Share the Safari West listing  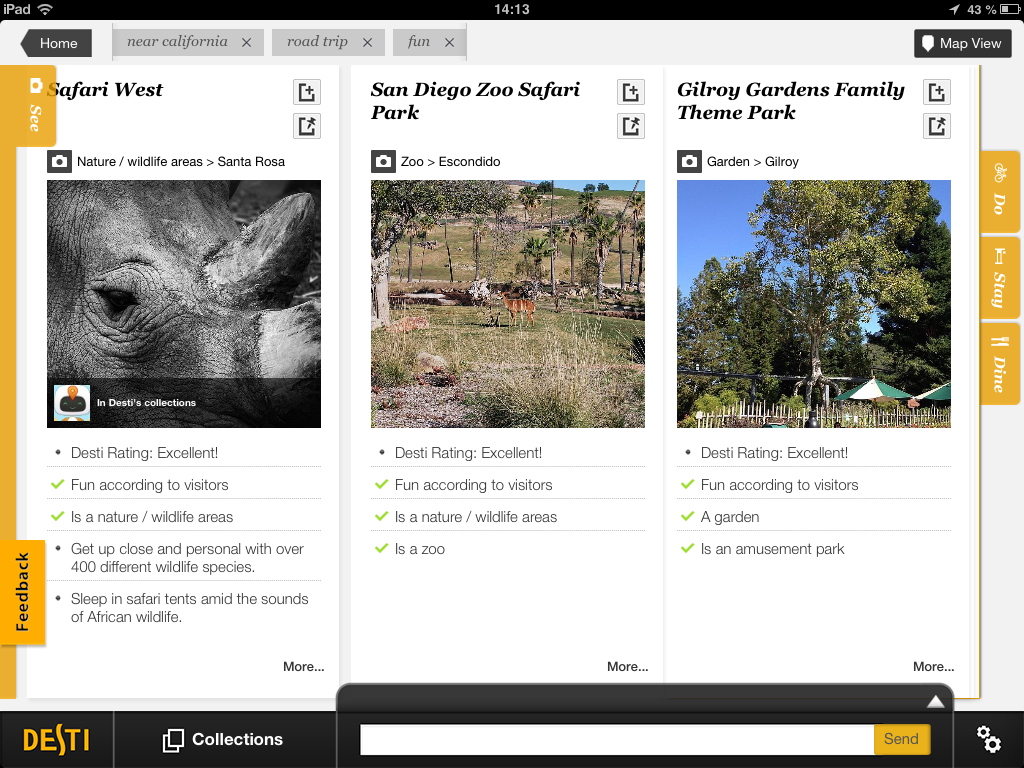(307, 126)
